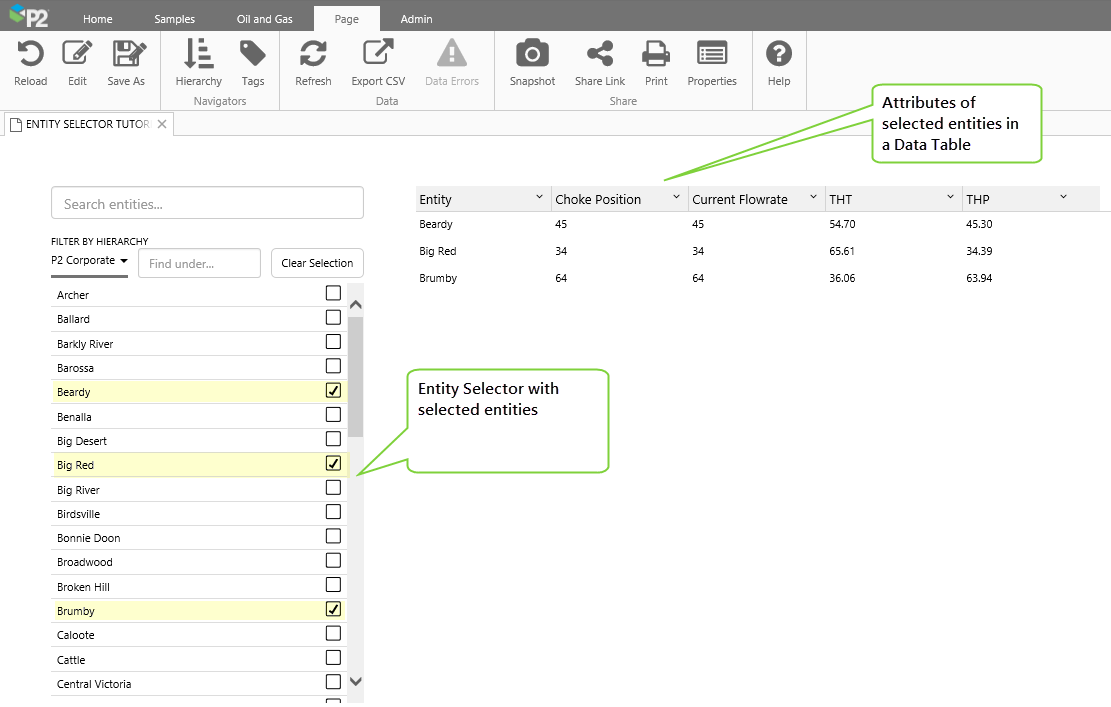Tick the Archer entity checkbox
Screen dimensions: 1111x707
[334, 294]
